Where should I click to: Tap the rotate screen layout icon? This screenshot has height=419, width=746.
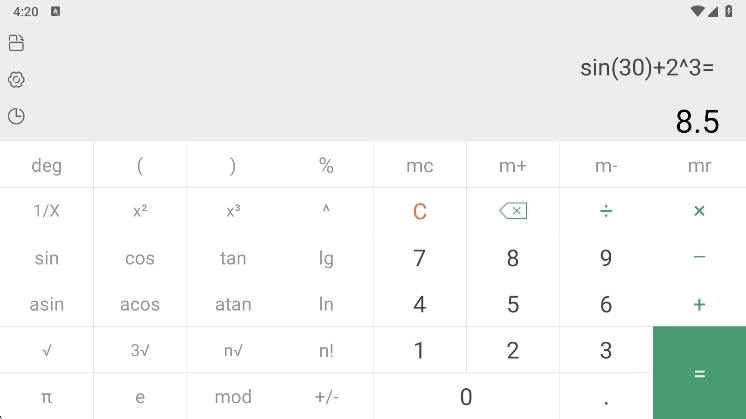(x=16, y=43)
